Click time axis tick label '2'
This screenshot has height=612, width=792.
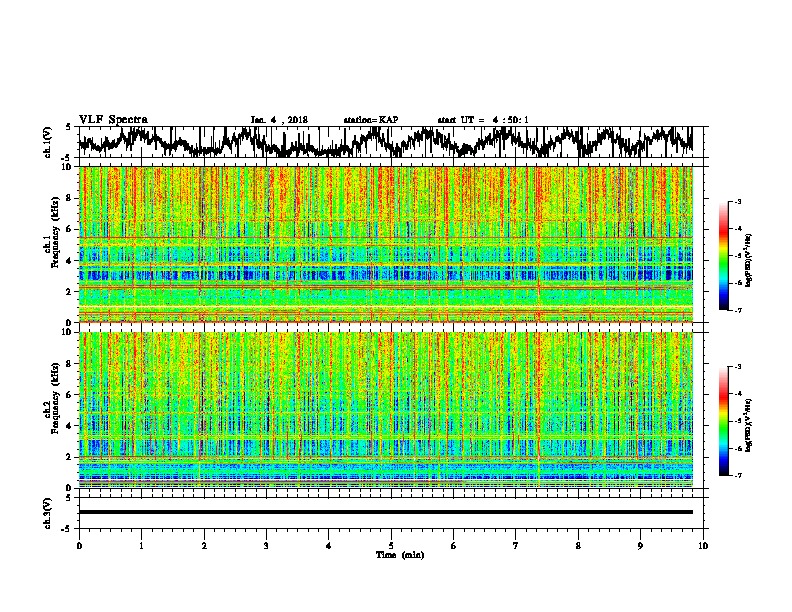tap(204, 546)
